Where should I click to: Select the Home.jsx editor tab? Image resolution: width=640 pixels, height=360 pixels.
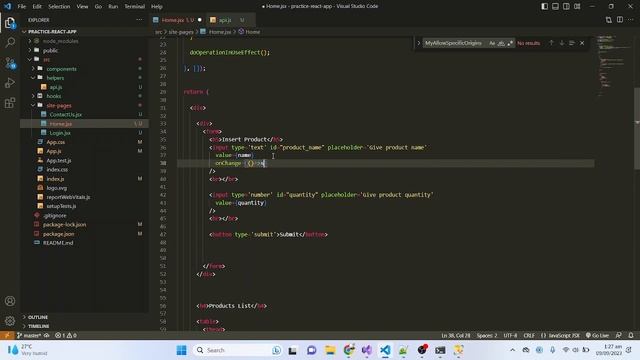pos(177,20)
